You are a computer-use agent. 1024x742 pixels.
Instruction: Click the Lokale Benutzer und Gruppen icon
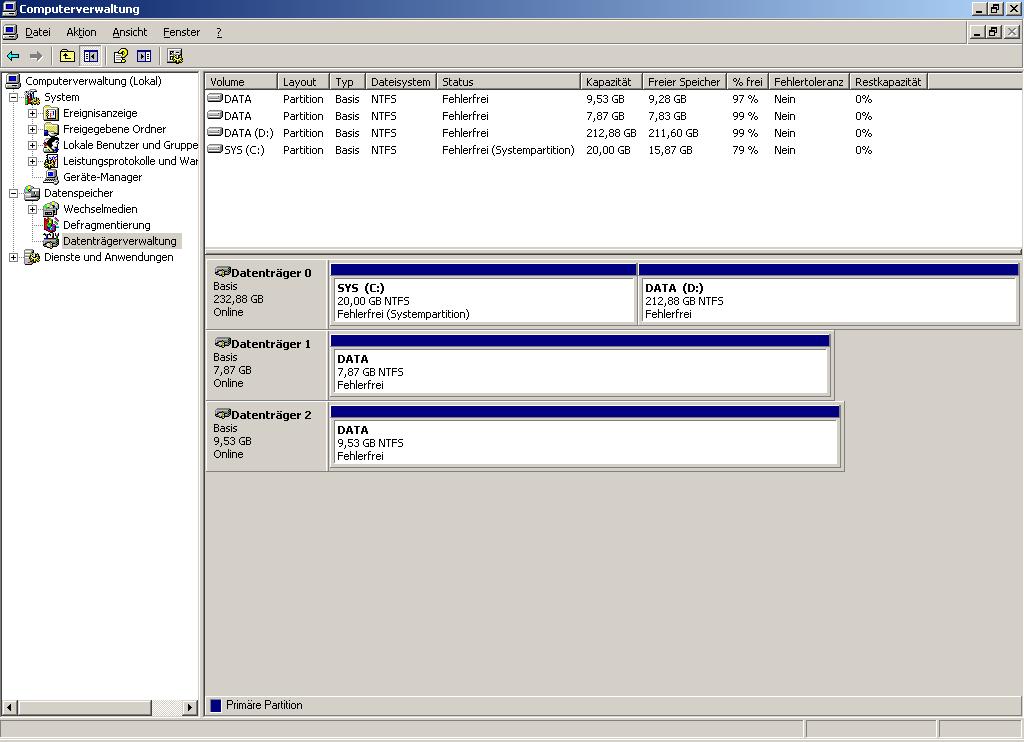point(51,145)
